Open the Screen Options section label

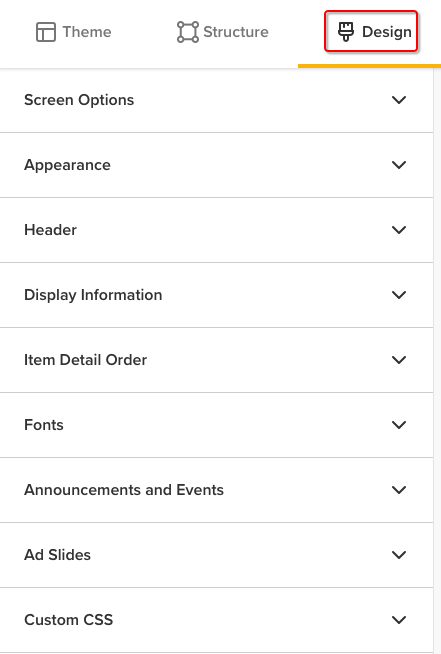coord(79,100)
